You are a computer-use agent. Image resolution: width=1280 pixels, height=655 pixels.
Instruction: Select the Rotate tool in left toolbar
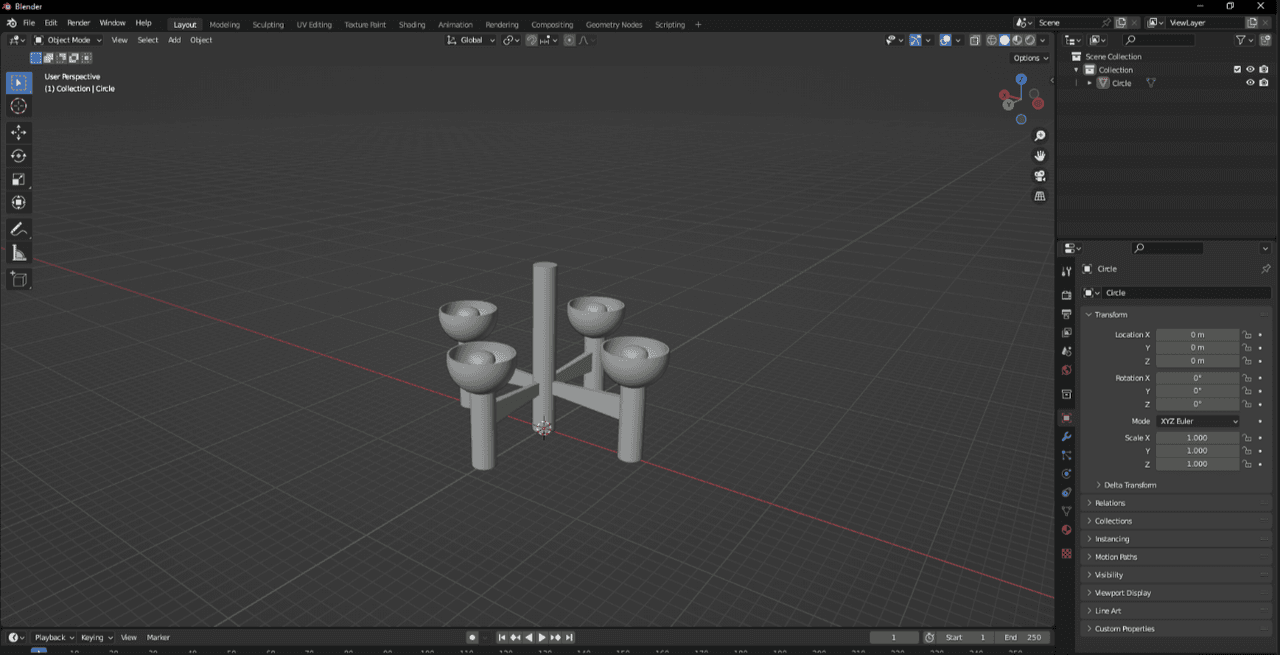19,156
